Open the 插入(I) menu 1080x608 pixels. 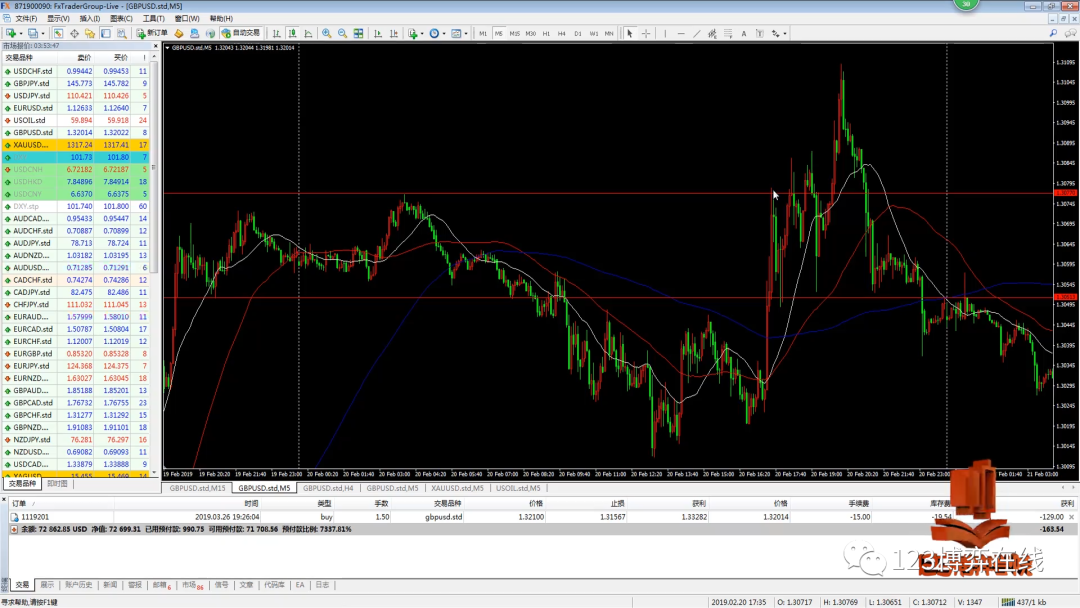point(90,19)
